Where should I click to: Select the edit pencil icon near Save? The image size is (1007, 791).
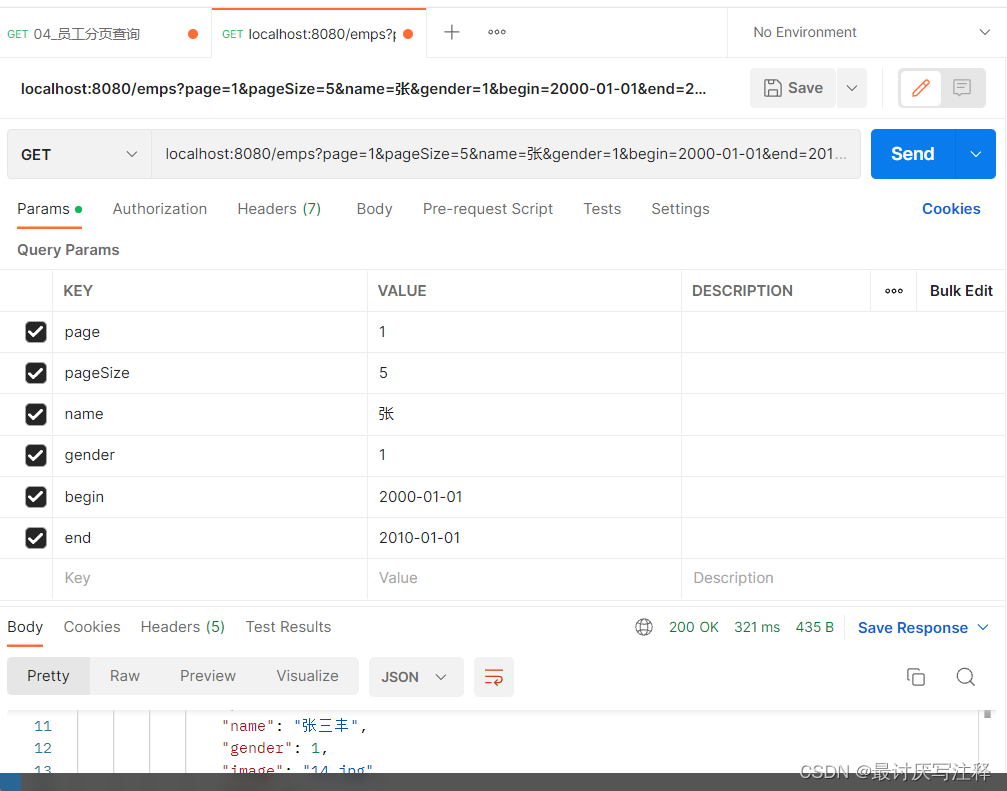[920, 88]
